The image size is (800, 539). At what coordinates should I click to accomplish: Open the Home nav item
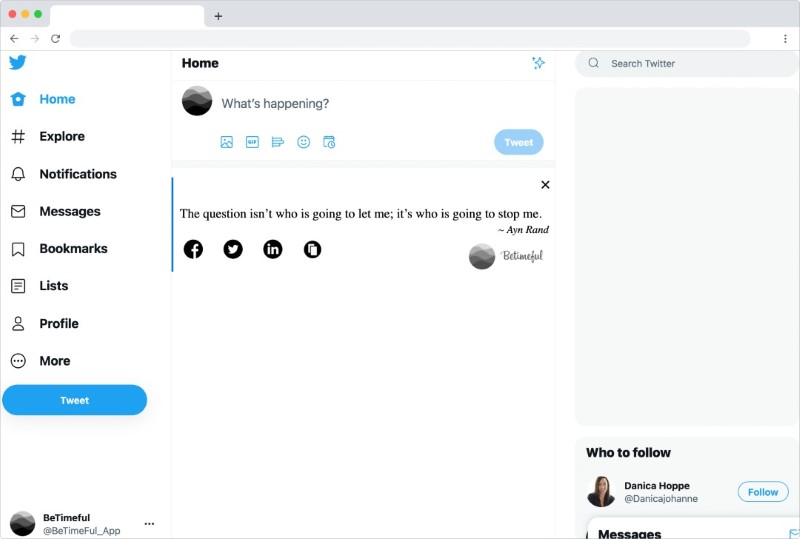(x=43, y=99)
